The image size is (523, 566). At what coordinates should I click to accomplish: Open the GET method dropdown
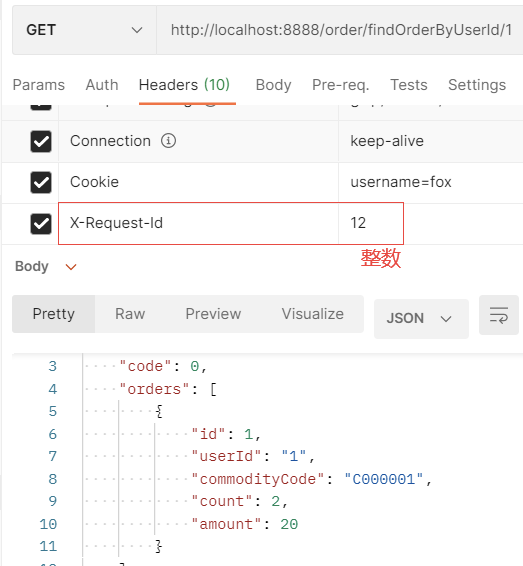84,30
